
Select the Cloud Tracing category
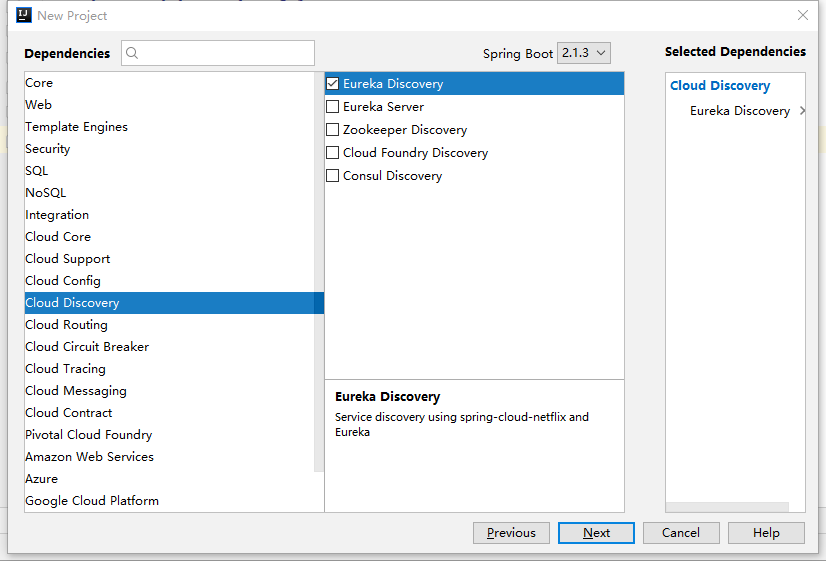tap(169, 369)
